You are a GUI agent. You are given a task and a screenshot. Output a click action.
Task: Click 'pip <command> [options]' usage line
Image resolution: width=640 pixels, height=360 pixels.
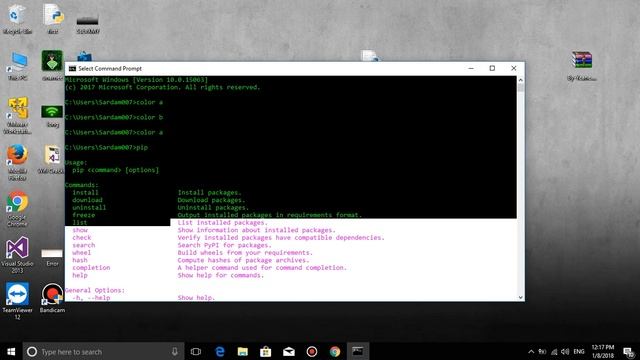coord(116,170)
